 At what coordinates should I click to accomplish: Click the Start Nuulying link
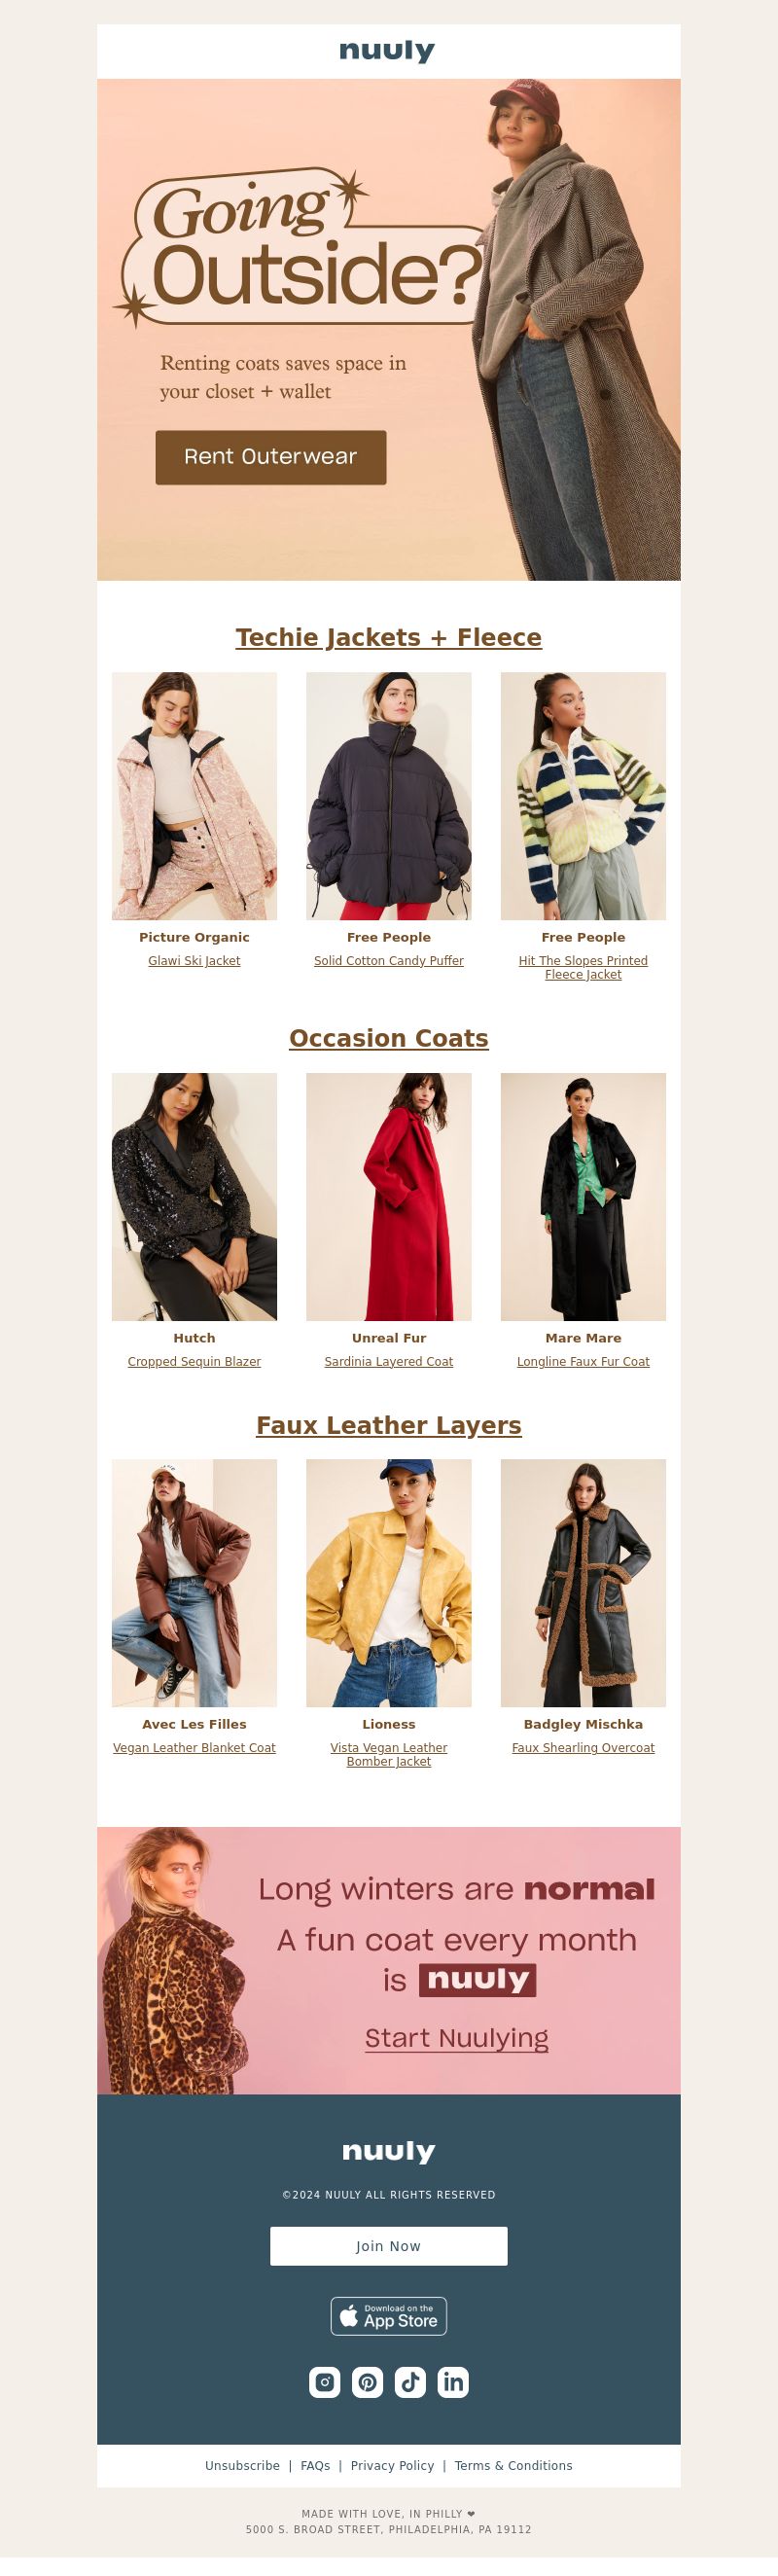pos(457,2038)
